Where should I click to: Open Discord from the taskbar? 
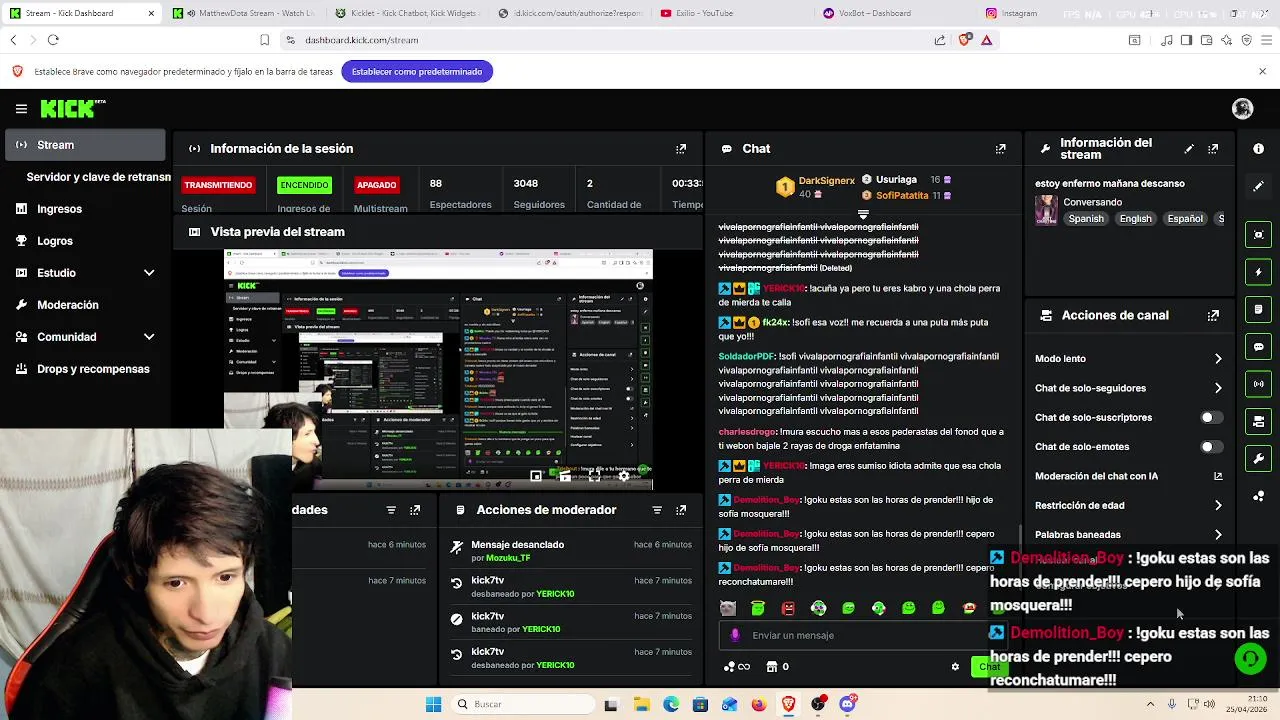tap(848, 704)
